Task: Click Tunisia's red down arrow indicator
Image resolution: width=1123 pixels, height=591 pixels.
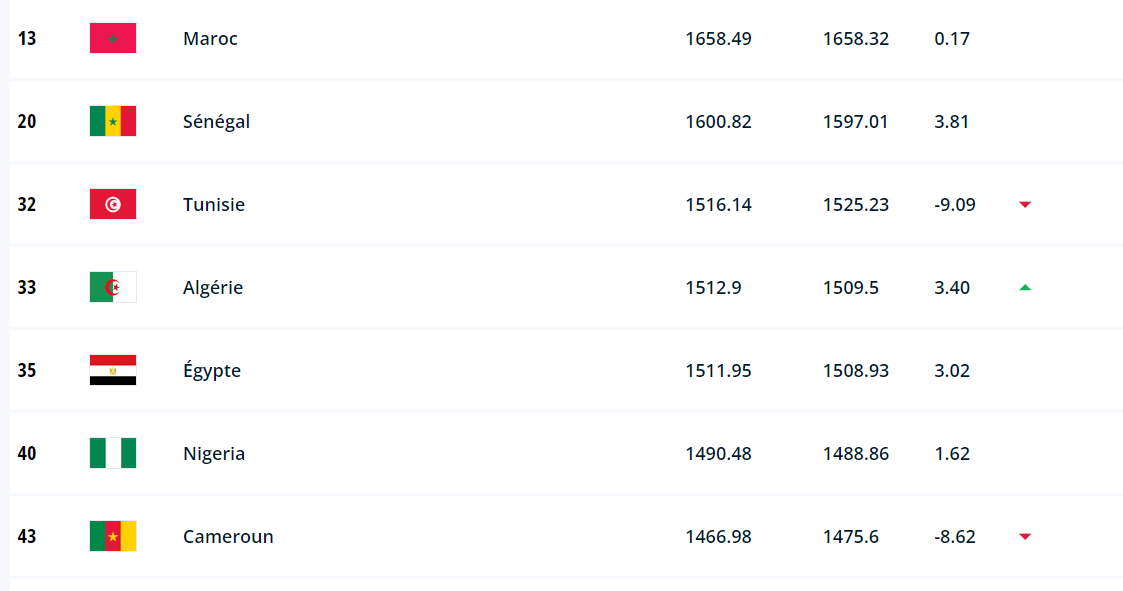Action: coord(1025,205)
